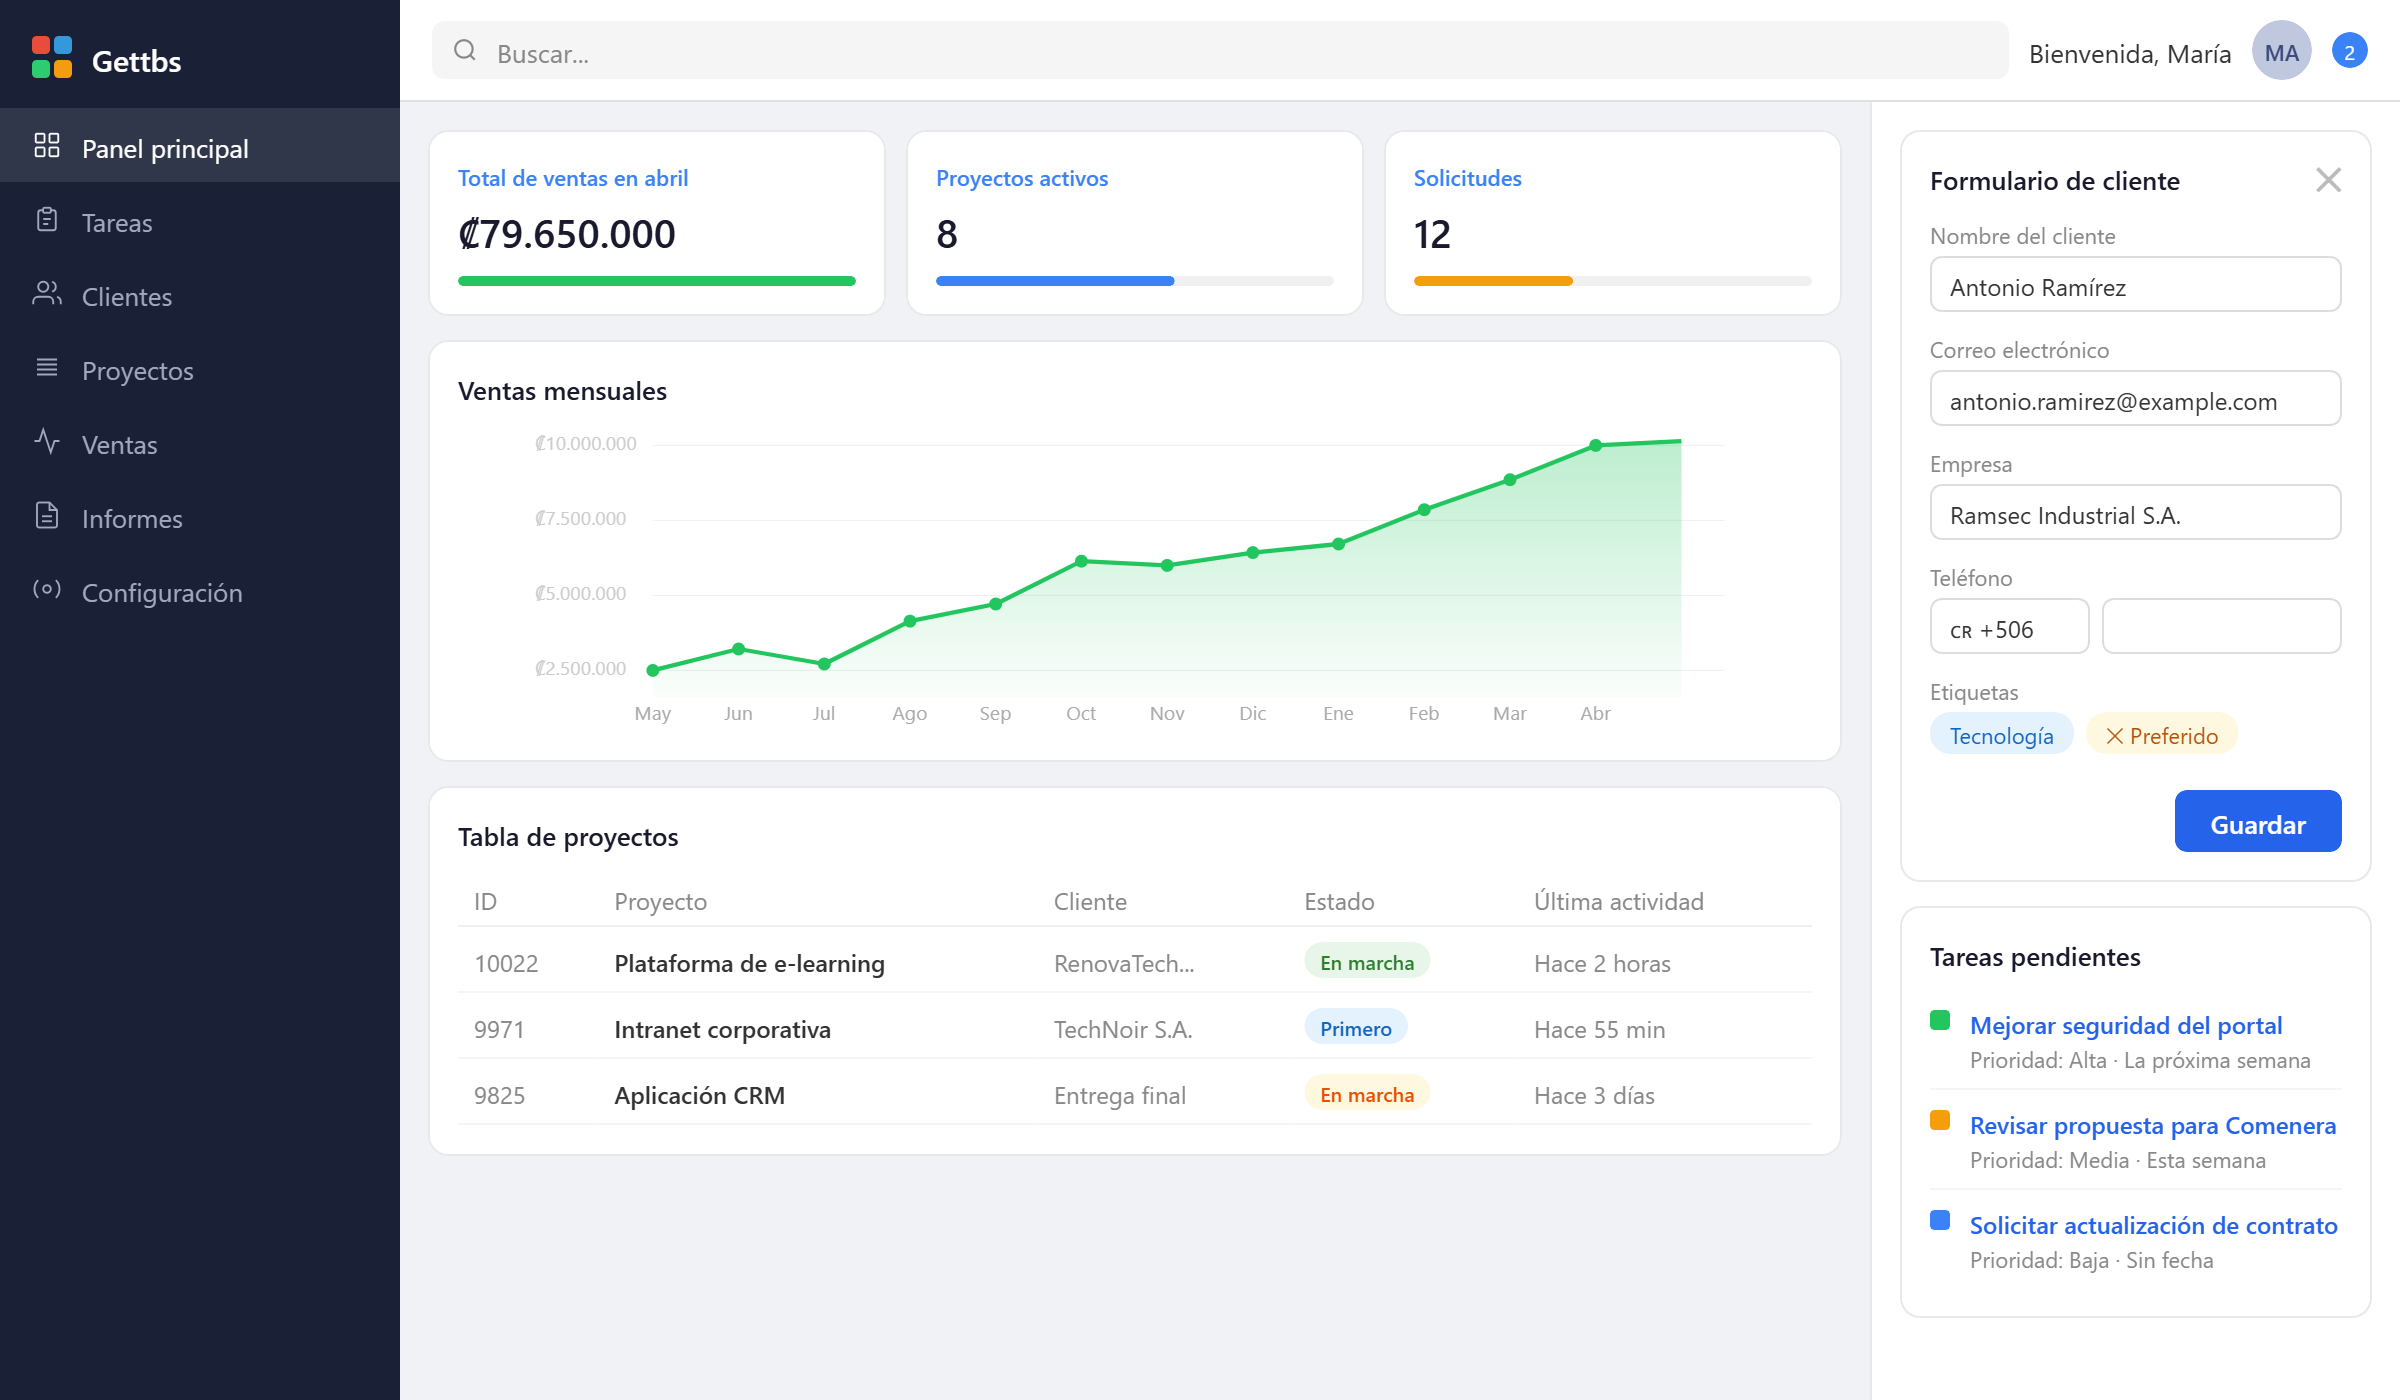
Task: Click the Gettbs colorful logo icon
Action: (x=52, y=57)
